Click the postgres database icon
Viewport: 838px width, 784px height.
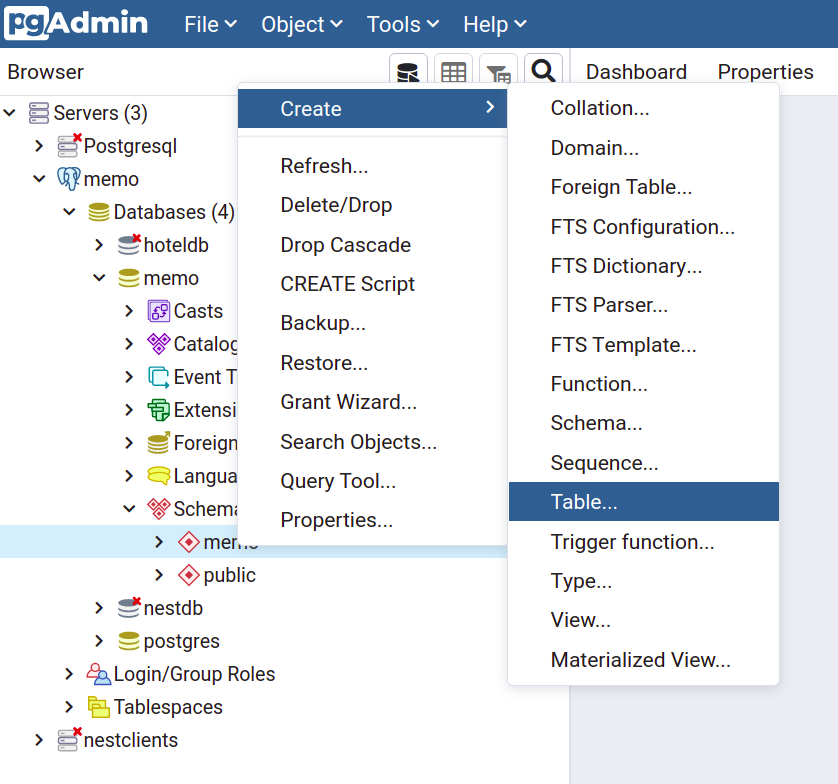[x=129, y=641]
